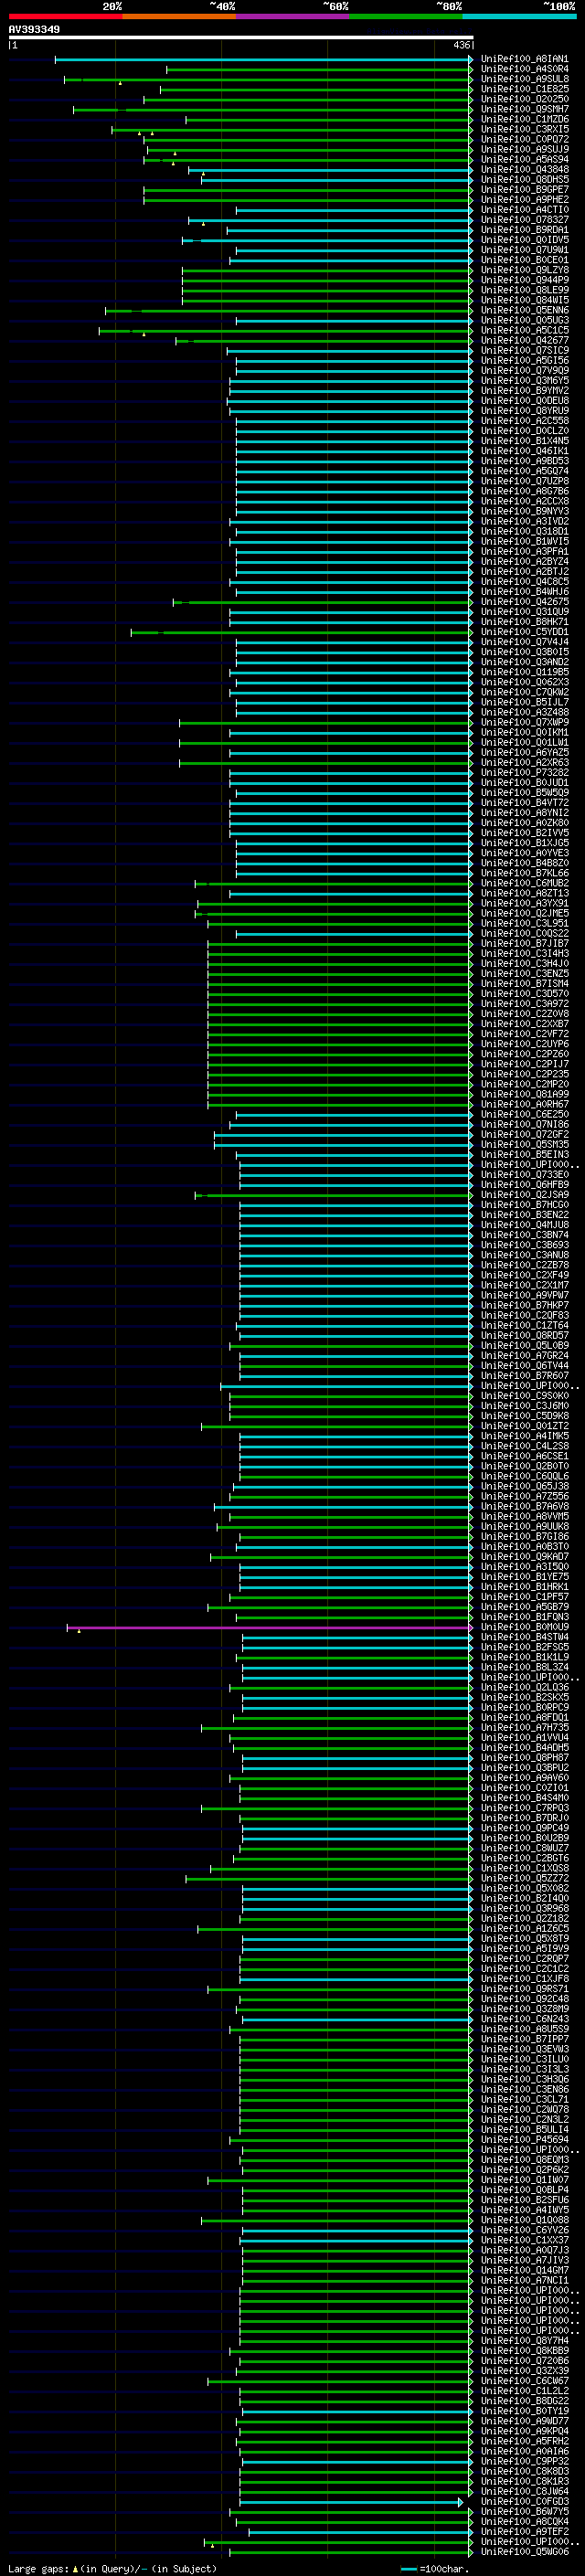Screen dimensions: 585x2576
Task: Select the UniRef100_A5GB79 label
Action: click(x=524, y=1607)
